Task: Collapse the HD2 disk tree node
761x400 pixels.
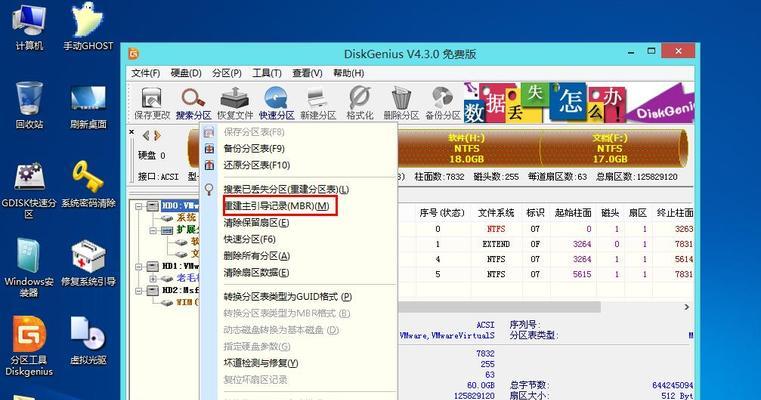Action: click(x=139, y=290)
